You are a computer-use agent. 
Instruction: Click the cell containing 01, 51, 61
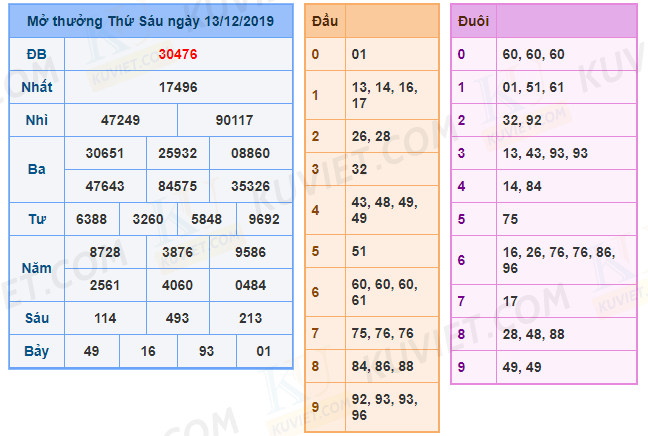point(532,87)
